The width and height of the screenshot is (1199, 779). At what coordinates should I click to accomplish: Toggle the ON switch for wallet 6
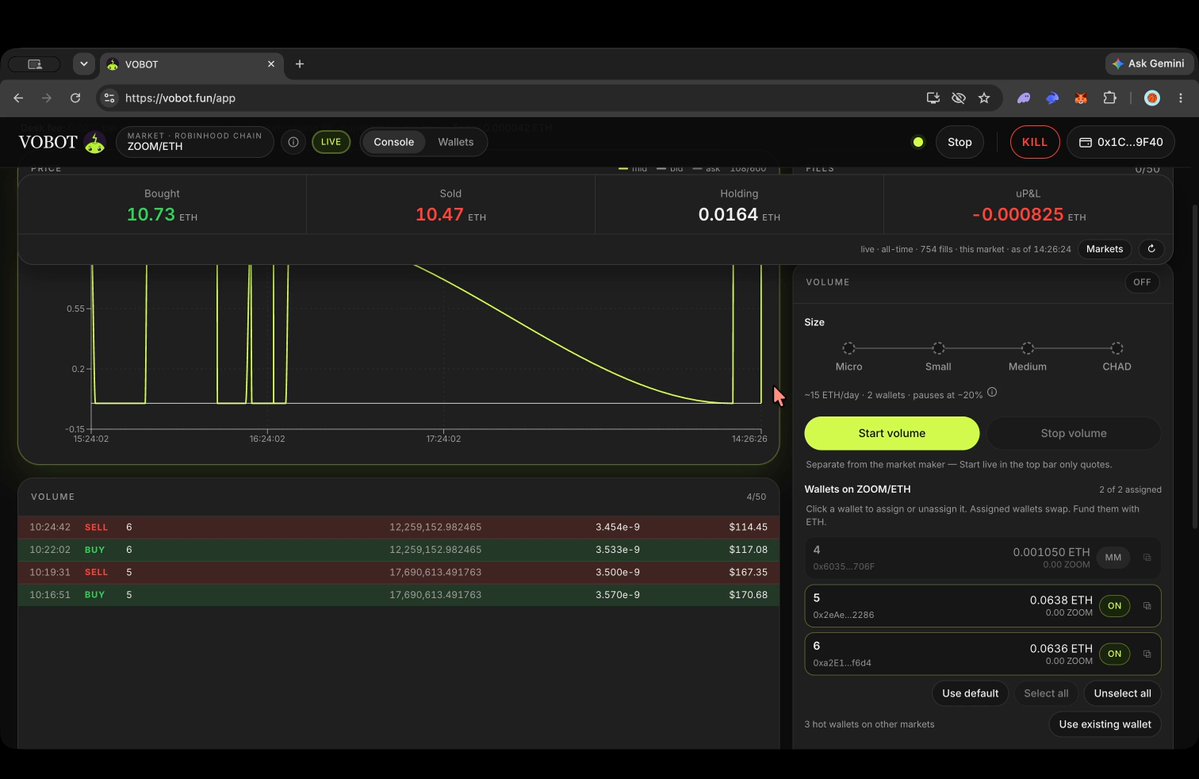(1114, 654)
